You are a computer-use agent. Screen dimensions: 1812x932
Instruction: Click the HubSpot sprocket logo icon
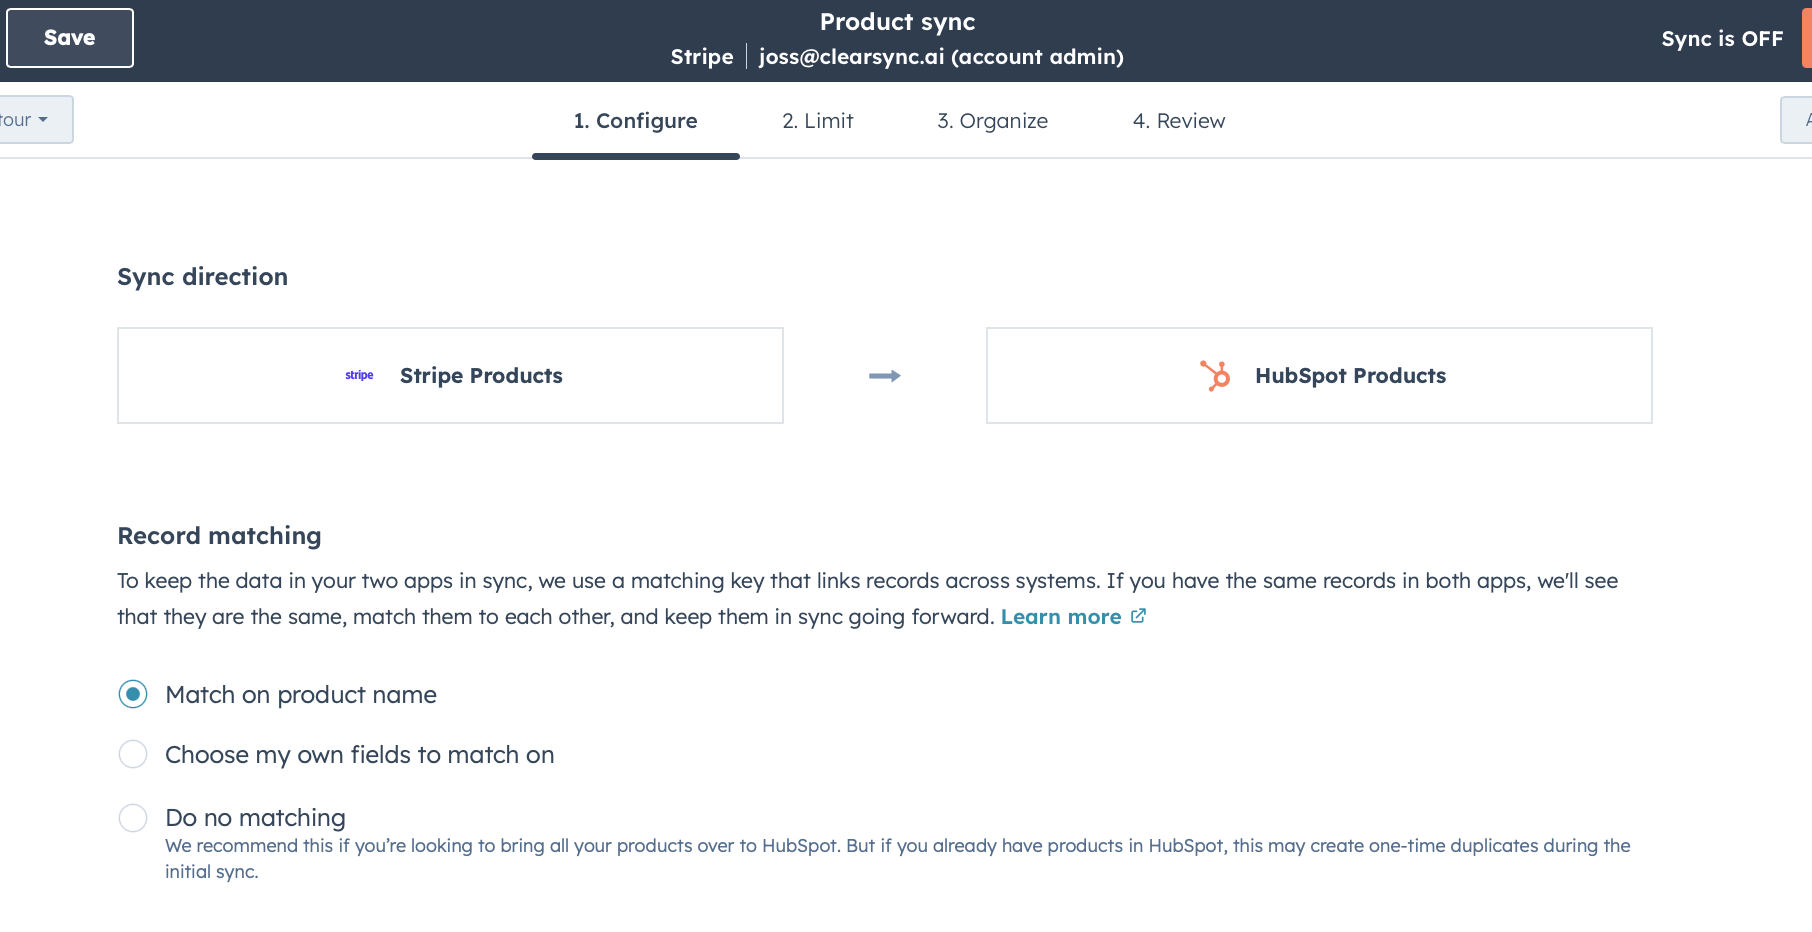1215,375
